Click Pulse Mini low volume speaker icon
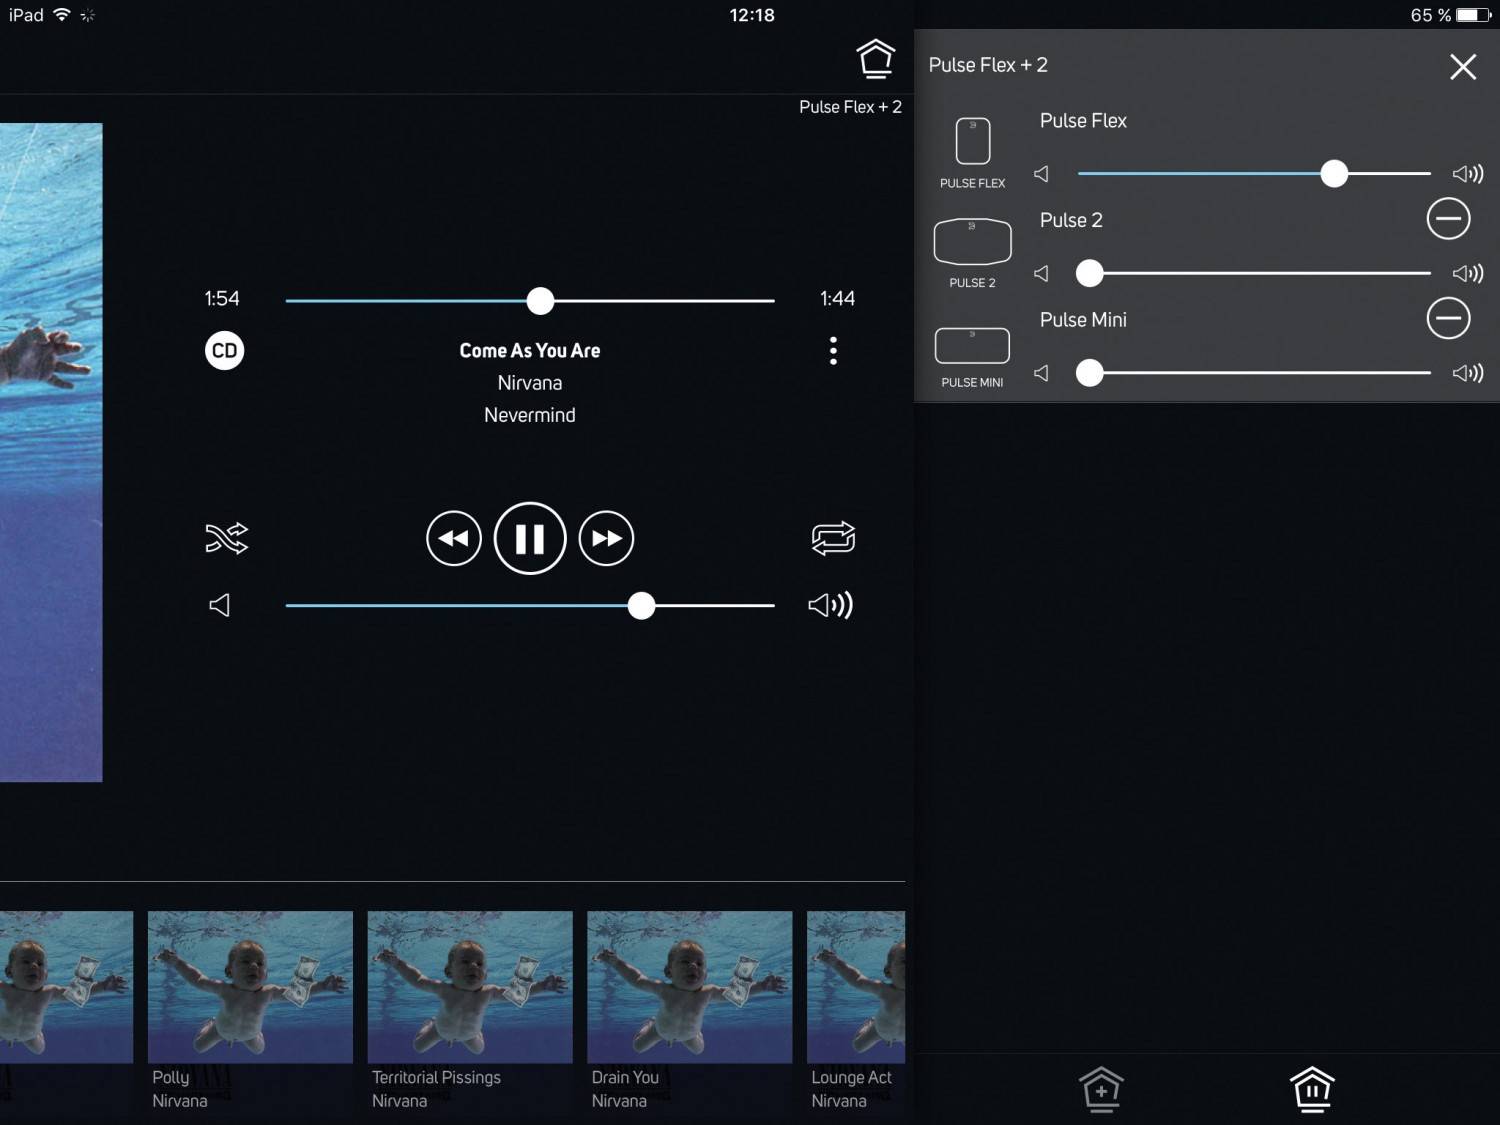 coord(1041,373)
